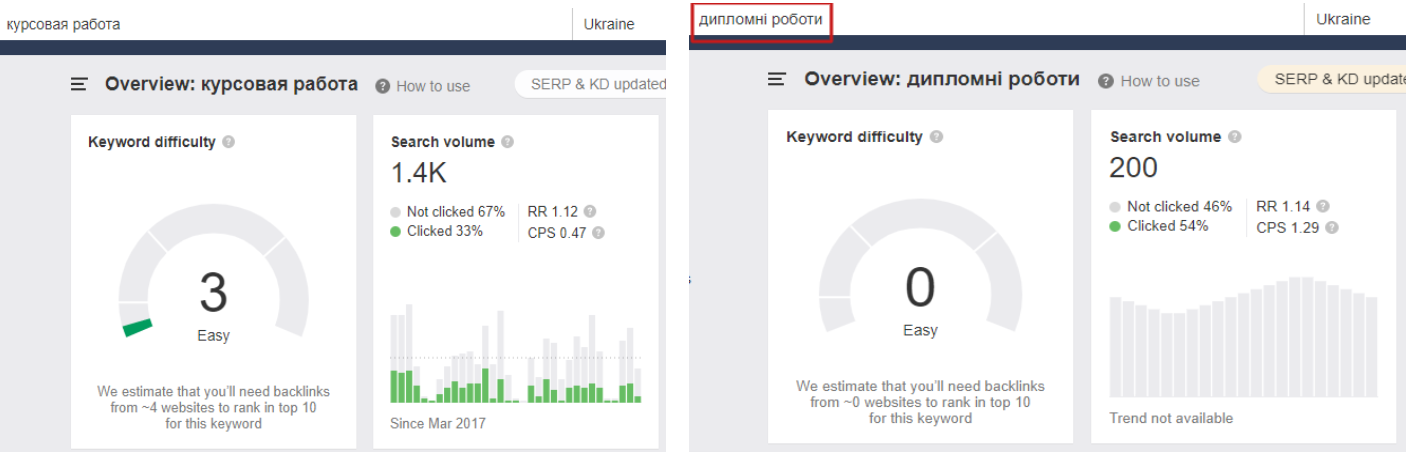Viewport: 1407px width, 452px height.
Task: Open hamburger menu beside Overview: дипломні роботи
Action: coord(777,79)
